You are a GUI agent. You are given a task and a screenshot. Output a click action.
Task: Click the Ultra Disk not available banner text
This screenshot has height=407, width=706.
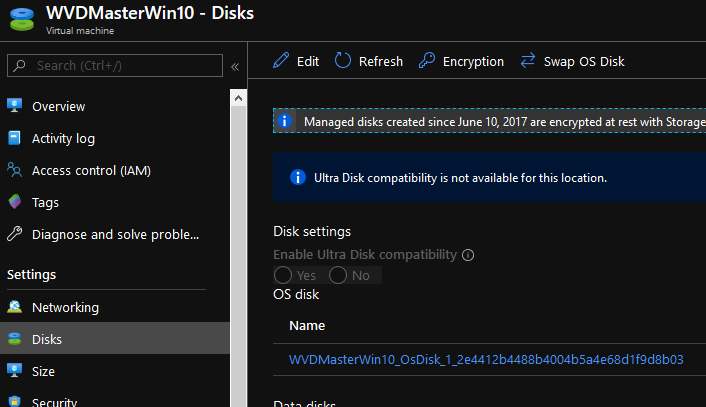[x=460, y=178]
